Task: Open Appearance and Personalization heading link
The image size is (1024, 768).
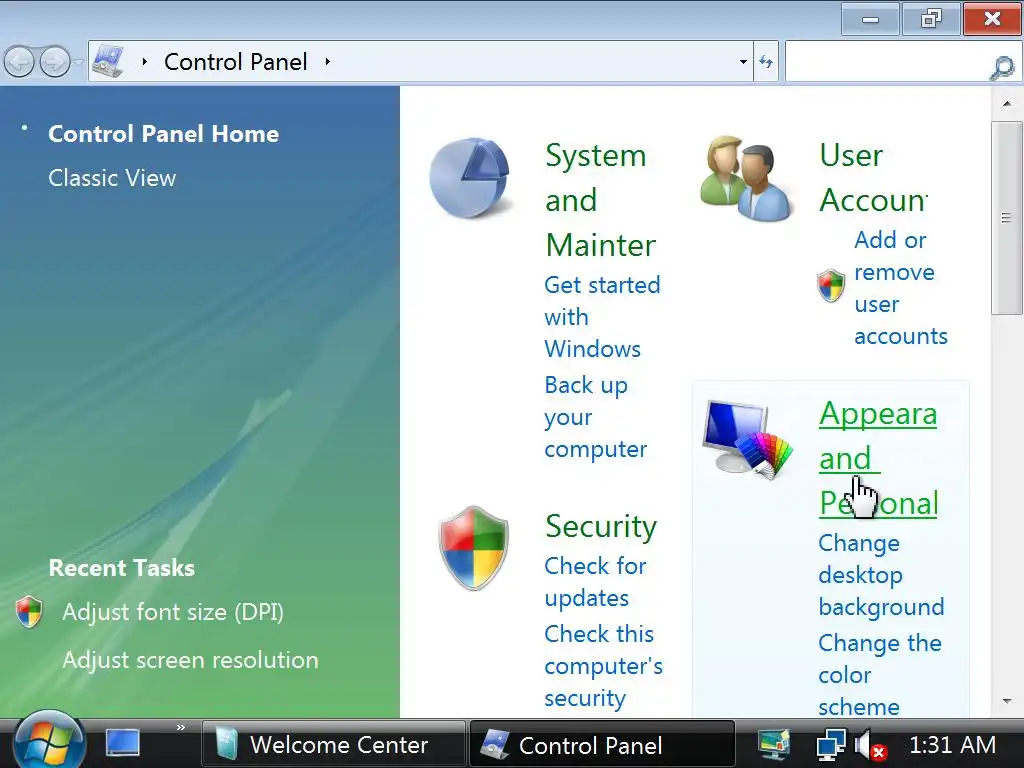Action: tap(878, 458)
